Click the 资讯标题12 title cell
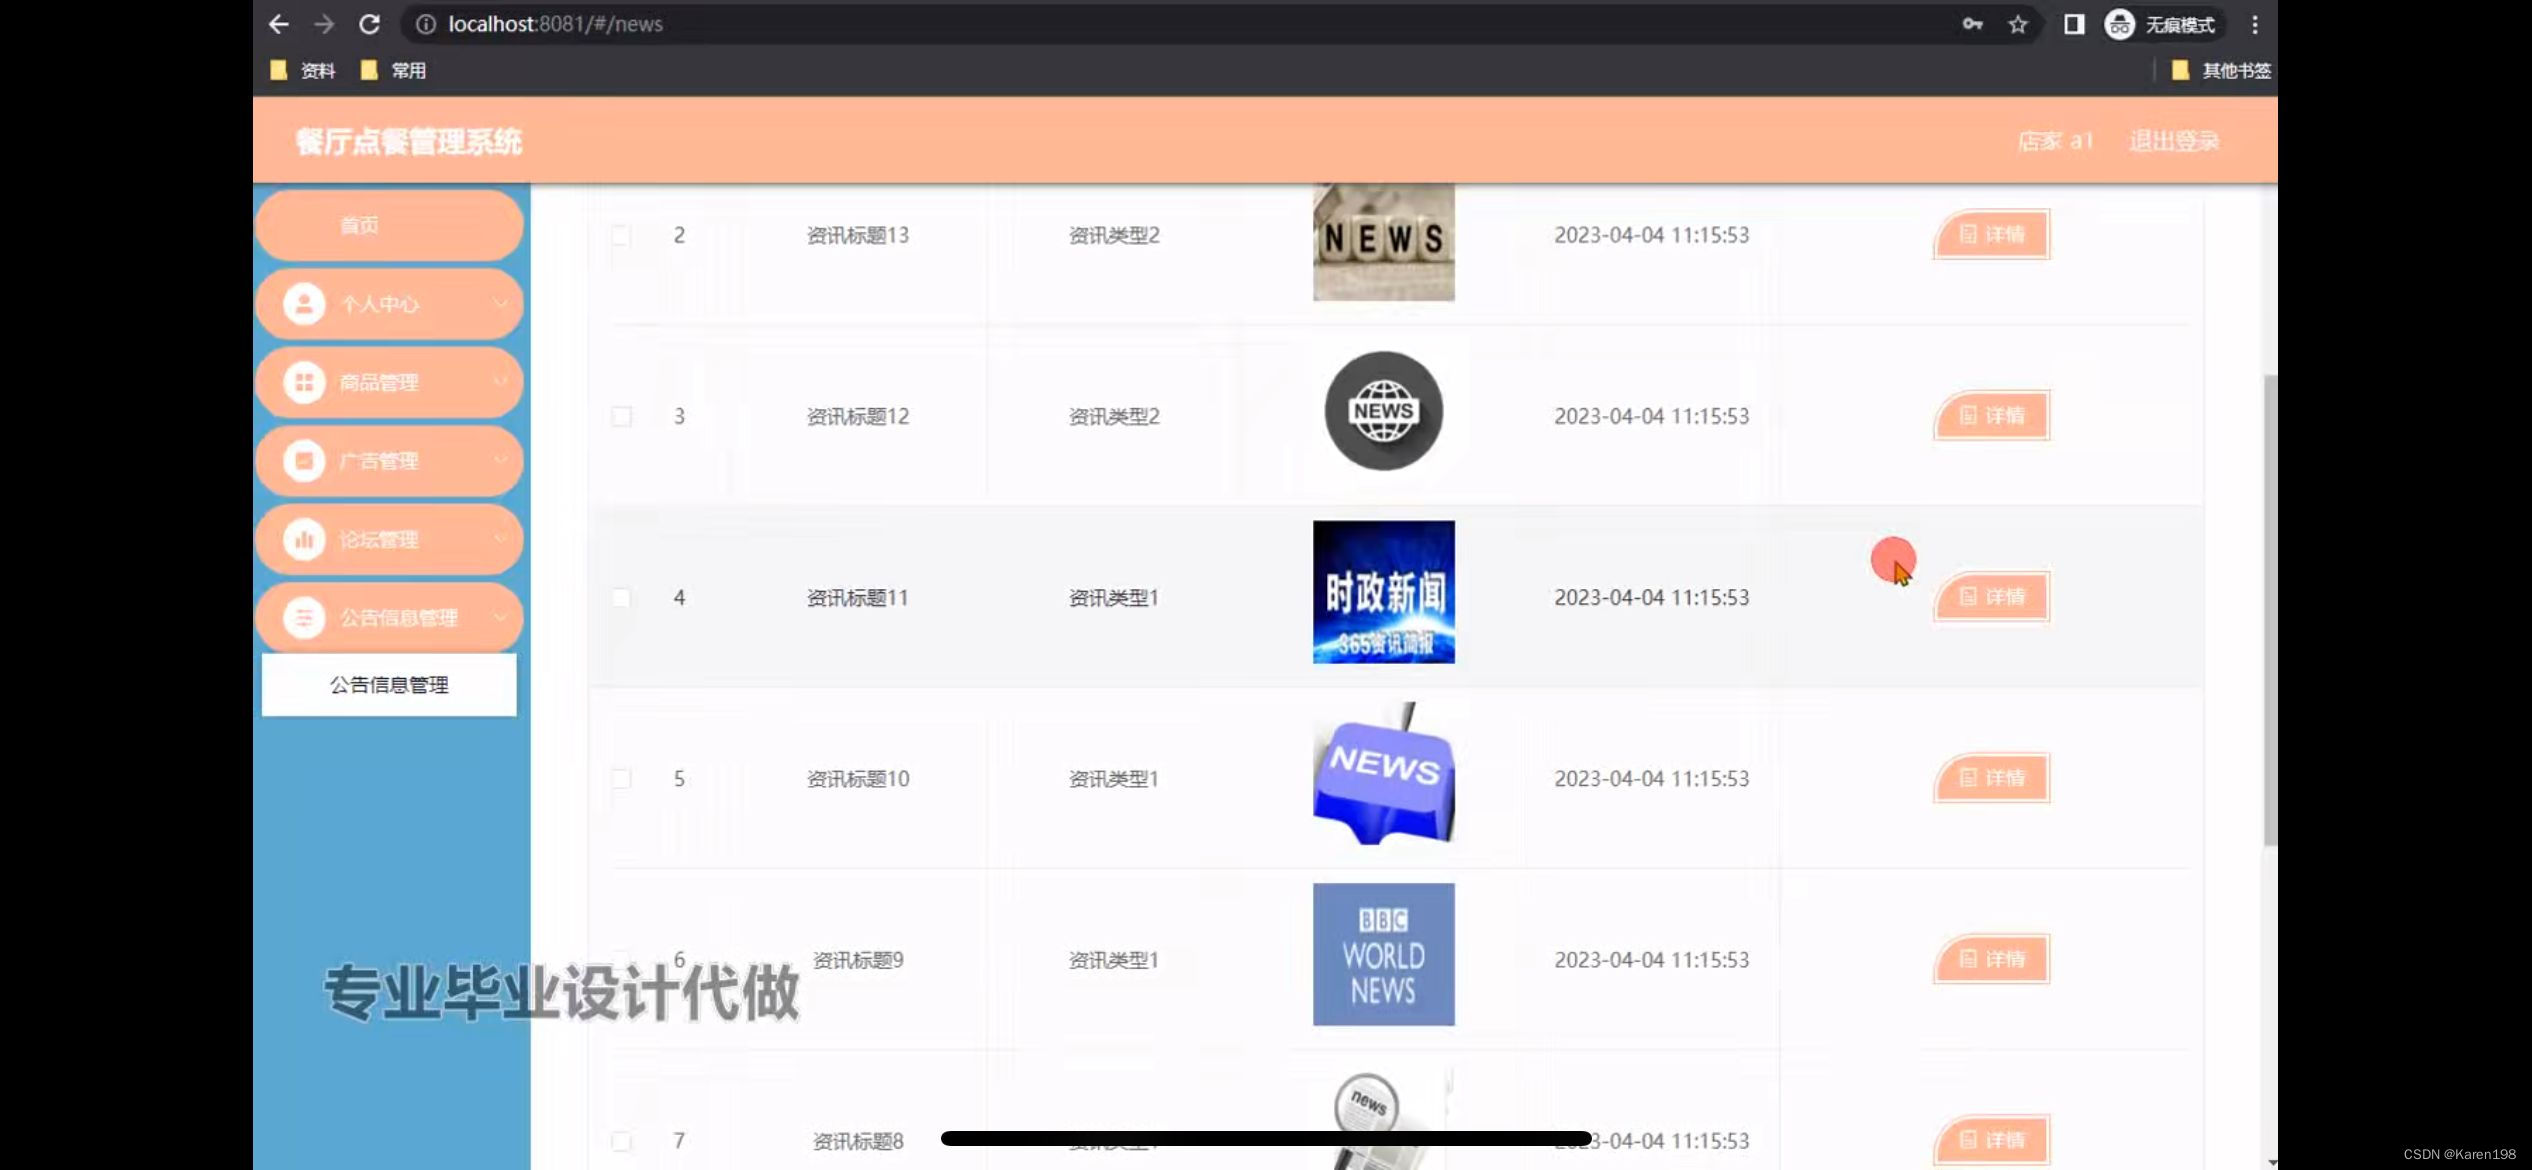This screenshot has height=1170, width=2532. 858,416
